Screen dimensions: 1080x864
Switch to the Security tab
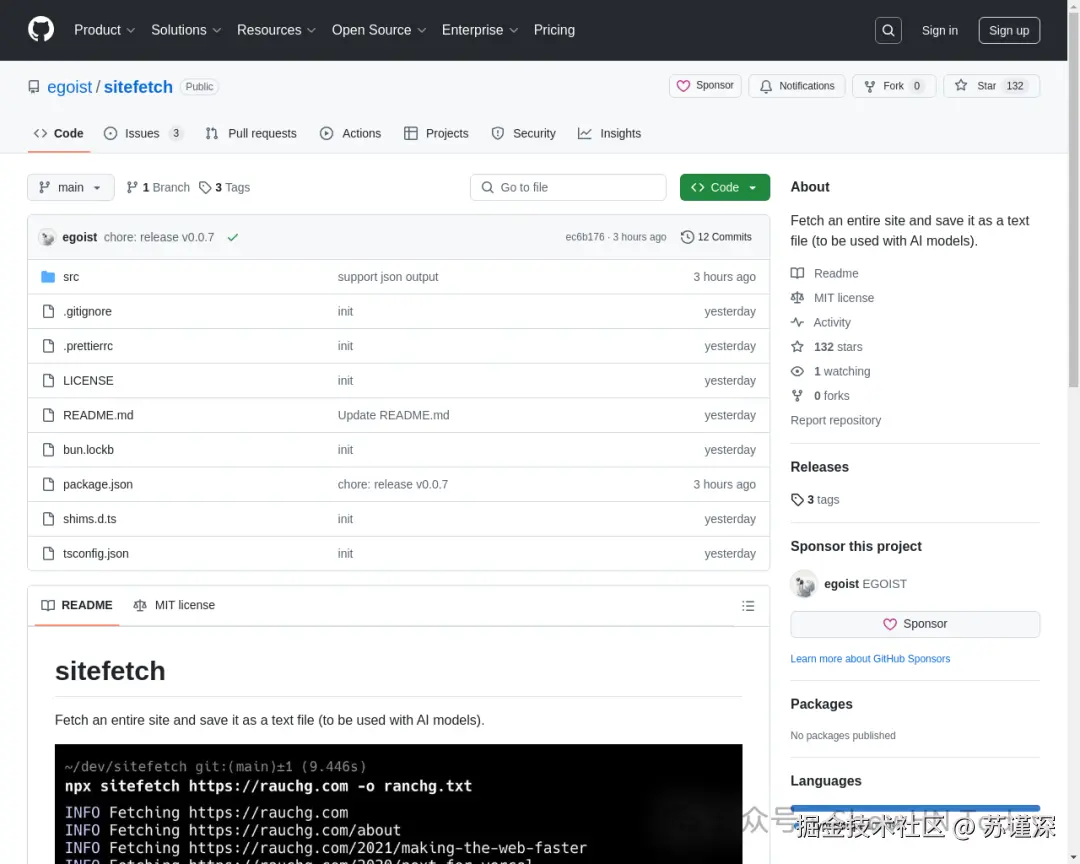click(523, 134)
